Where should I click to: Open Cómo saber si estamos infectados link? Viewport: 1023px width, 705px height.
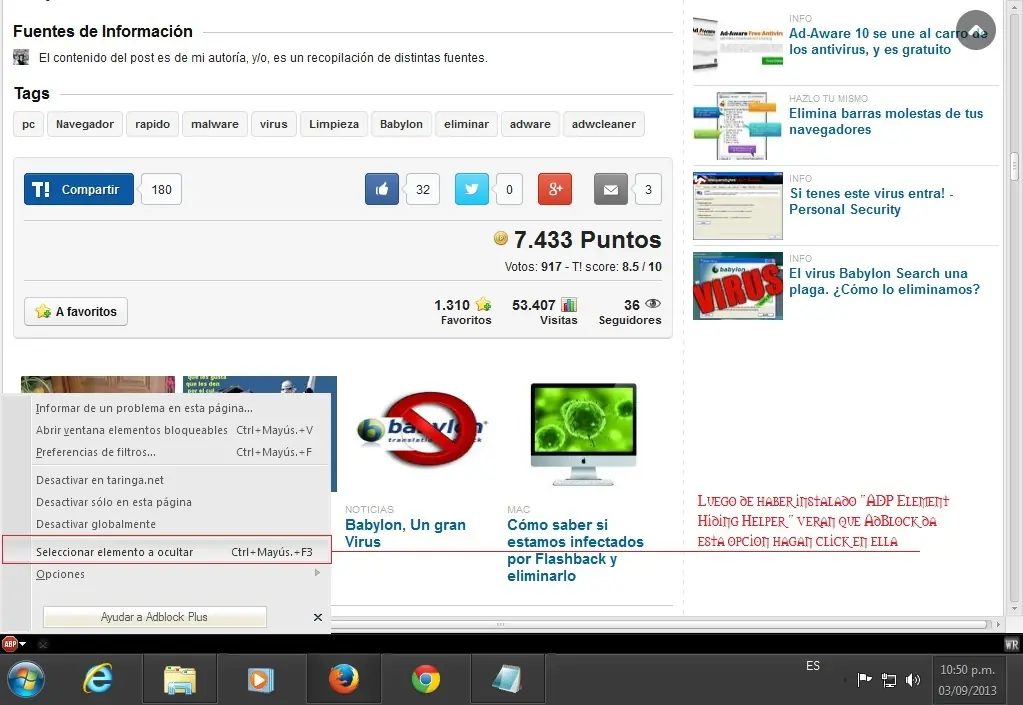click(x=575, y=550)
